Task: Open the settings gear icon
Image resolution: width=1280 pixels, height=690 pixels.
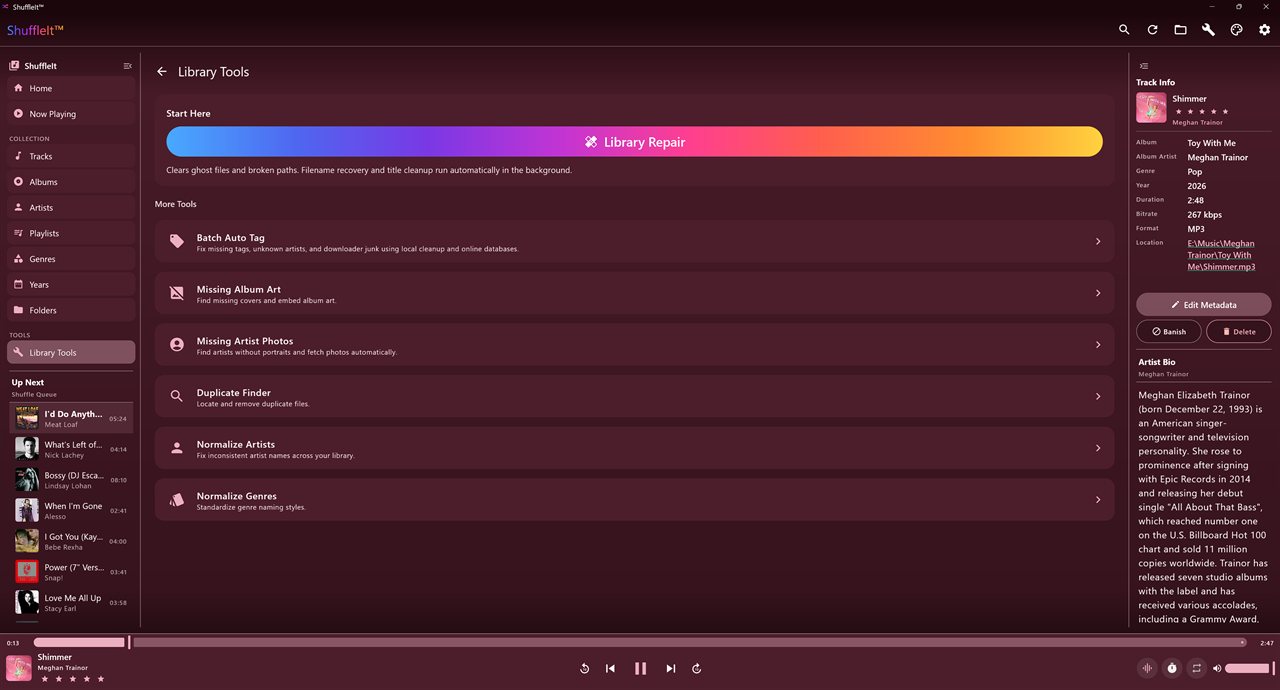Action: pyautogui.click(x=1264, y=30)
